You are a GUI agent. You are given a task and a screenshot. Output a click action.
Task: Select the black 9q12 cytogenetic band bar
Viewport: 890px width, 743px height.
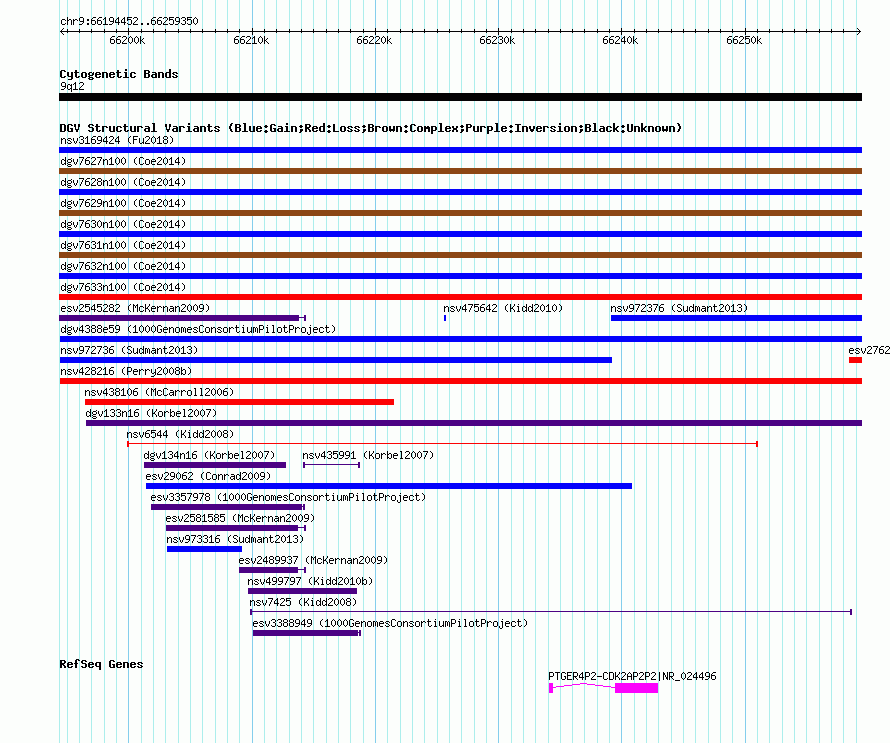tap(460, 97)
